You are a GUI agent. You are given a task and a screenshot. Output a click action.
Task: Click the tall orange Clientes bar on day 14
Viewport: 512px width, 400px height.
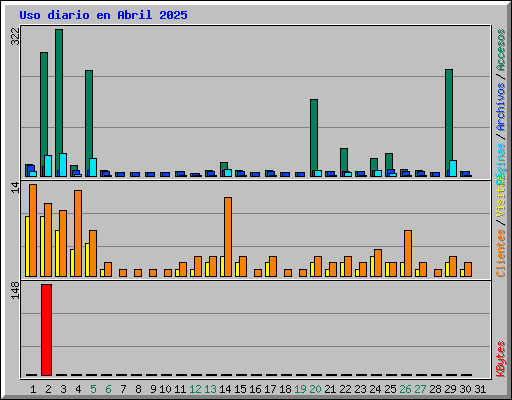pos(228,237)
